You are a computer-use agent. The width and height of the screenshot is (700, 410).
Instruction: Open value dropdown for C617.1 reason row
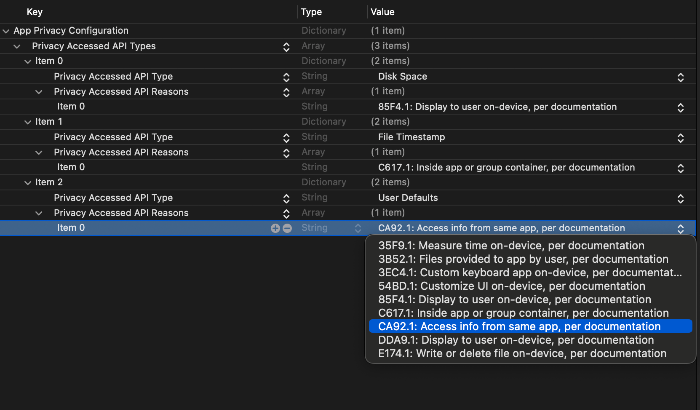tap(680, 168)
